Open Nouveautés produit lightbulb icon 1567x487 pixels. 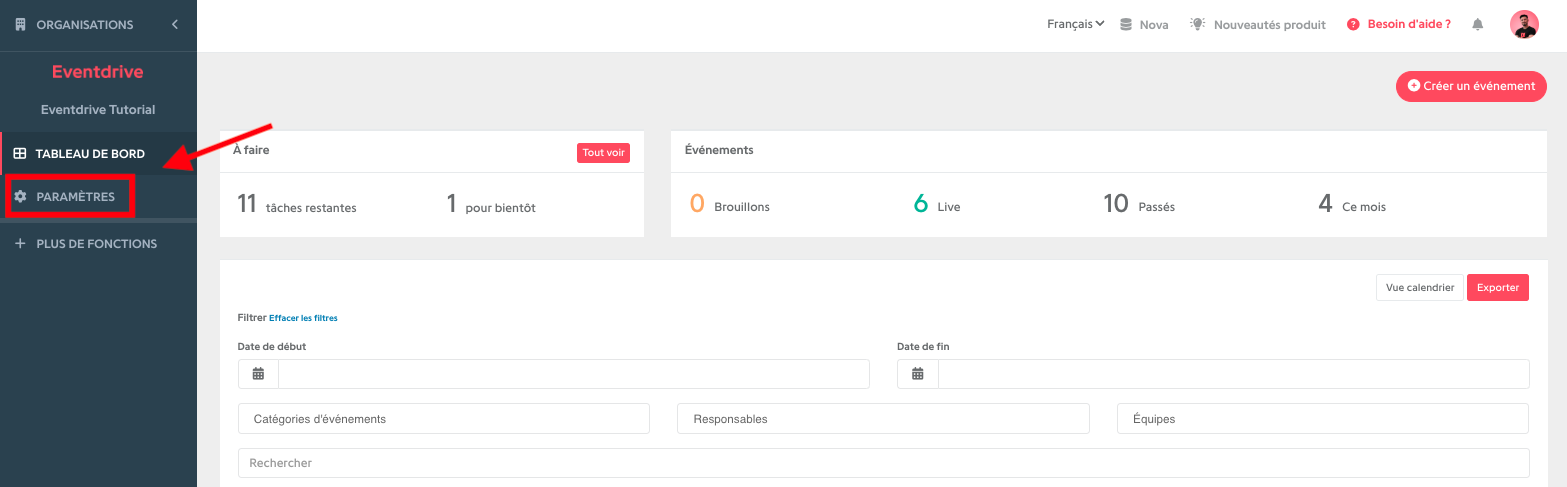(x=1197, y=24)
